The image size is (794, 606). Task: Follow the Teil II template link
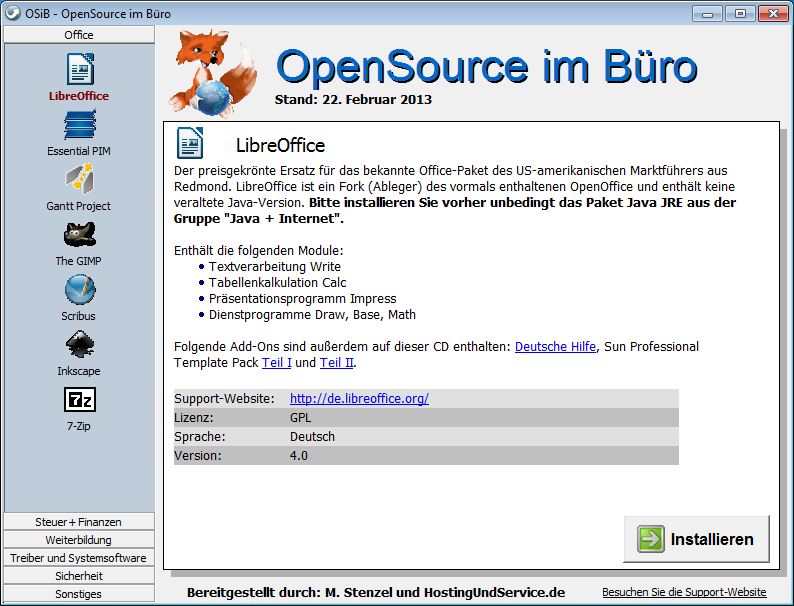pyautogui.click(x=337, y=363)
